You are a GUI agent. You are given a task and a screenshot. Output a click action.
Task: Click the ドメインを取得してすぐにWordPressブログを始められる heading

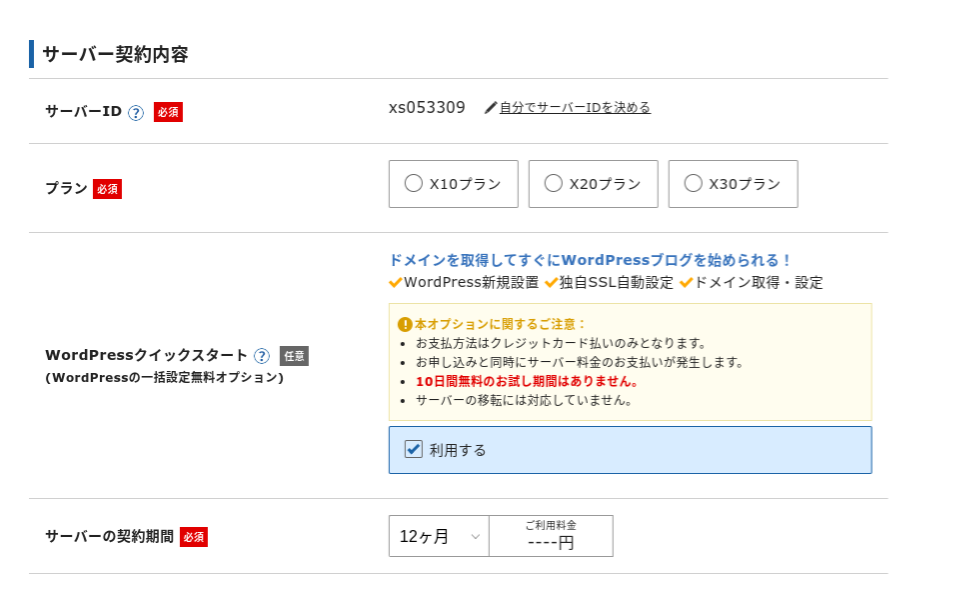click(x=590, y=260)
